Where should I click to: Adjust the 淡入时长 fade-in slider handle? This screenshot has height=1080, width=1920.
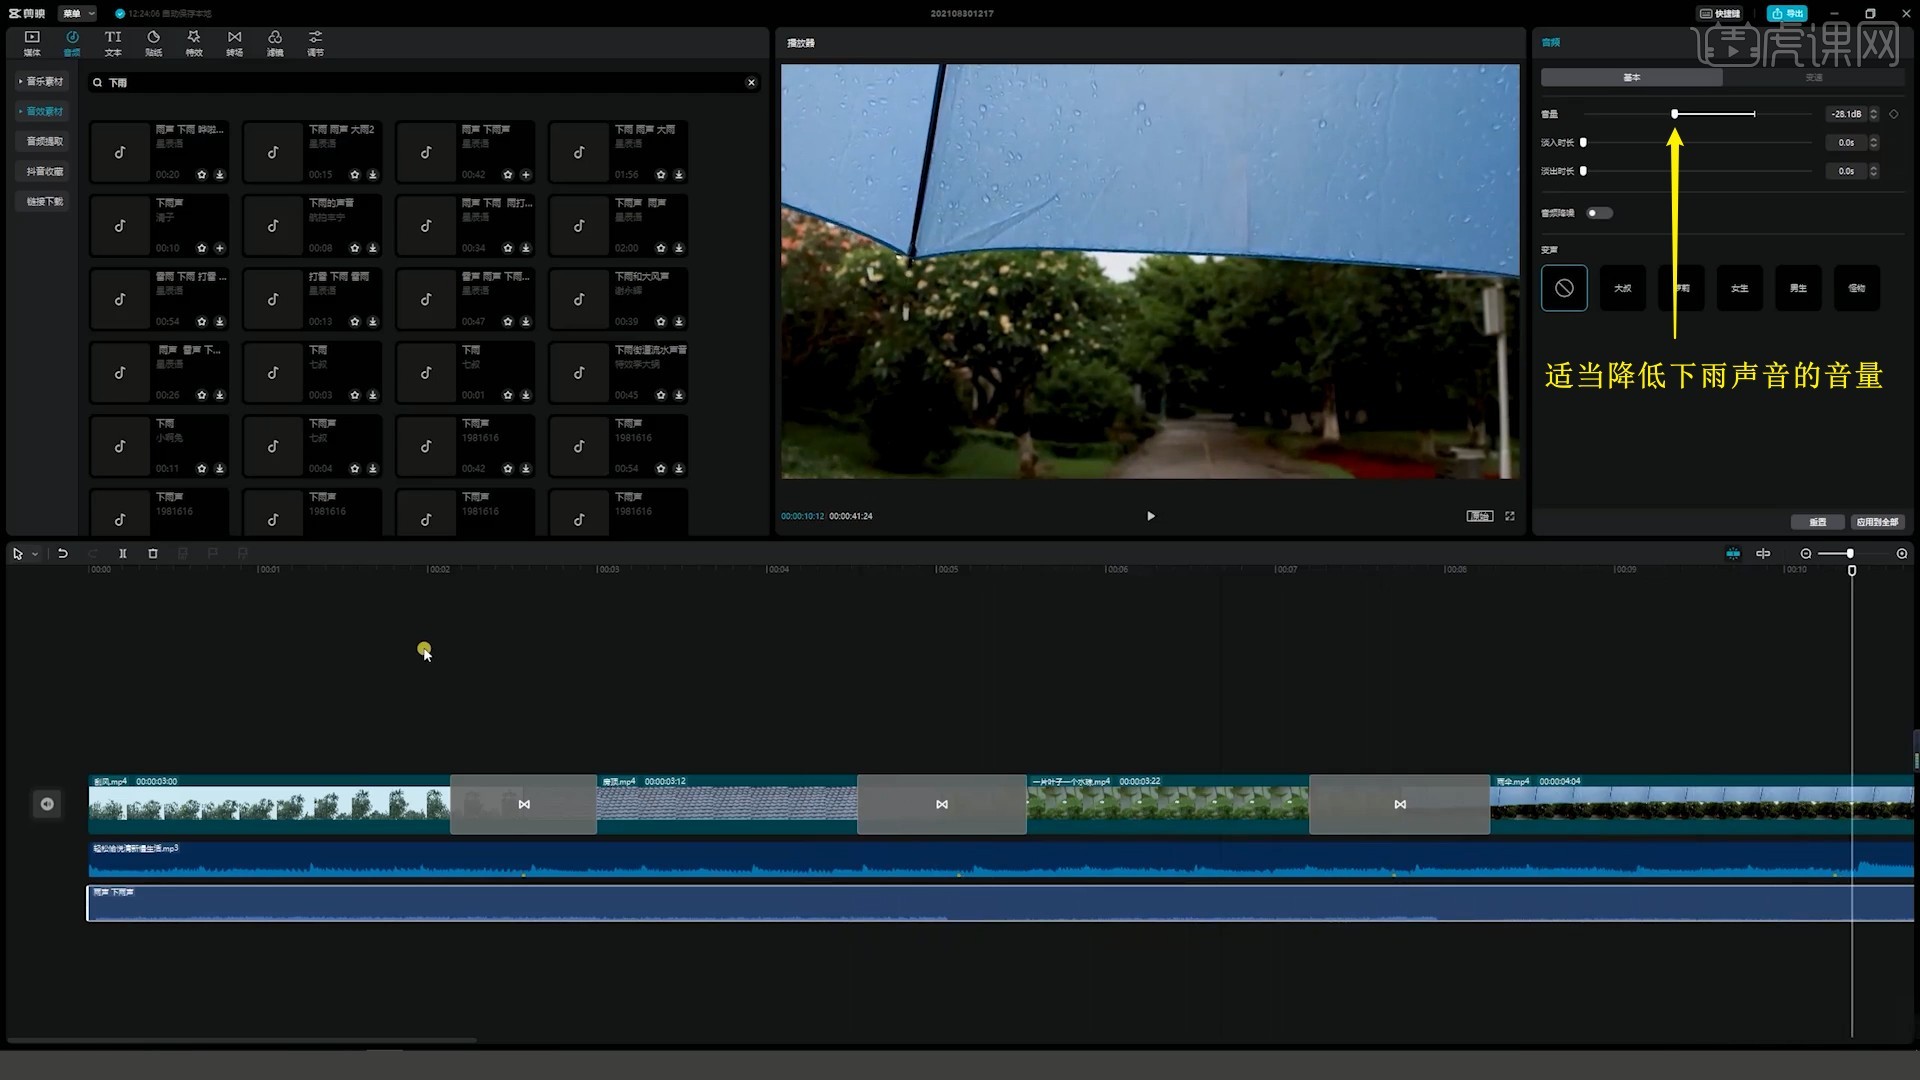pos(1583,143)
